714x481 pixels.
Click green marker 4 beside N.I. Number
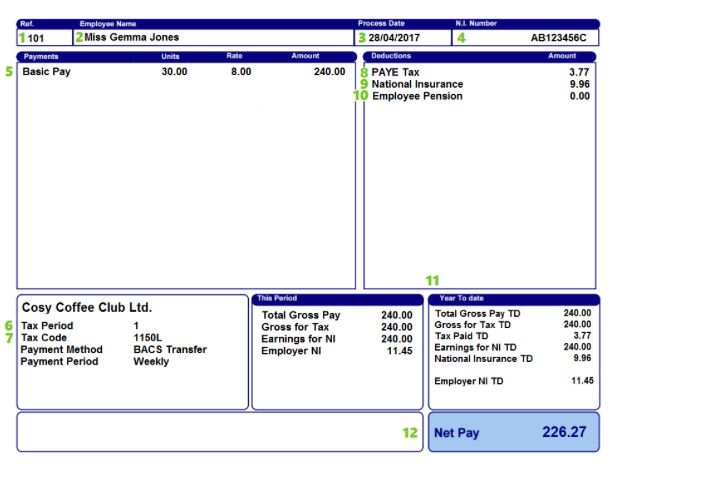(461, 38)
